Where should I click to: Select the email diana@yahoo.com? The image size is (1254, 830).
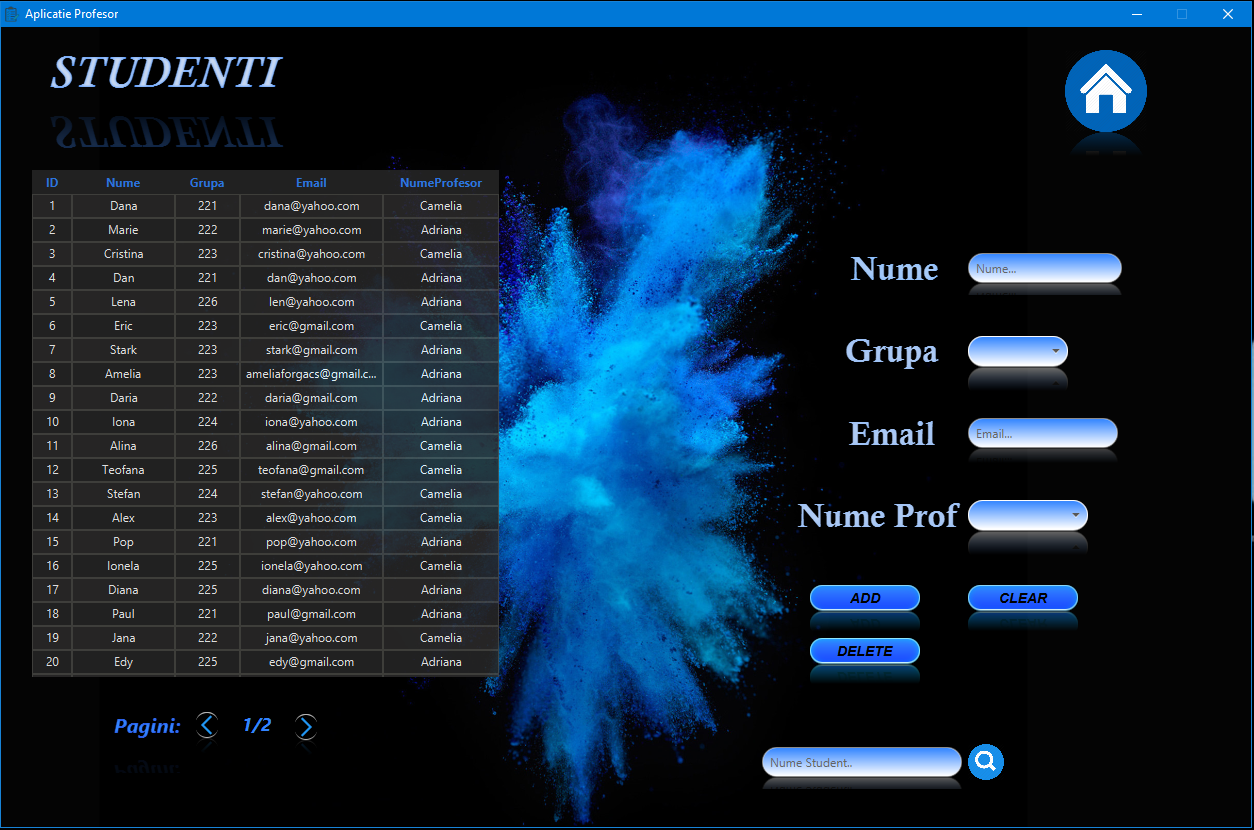tap(311, 590)
